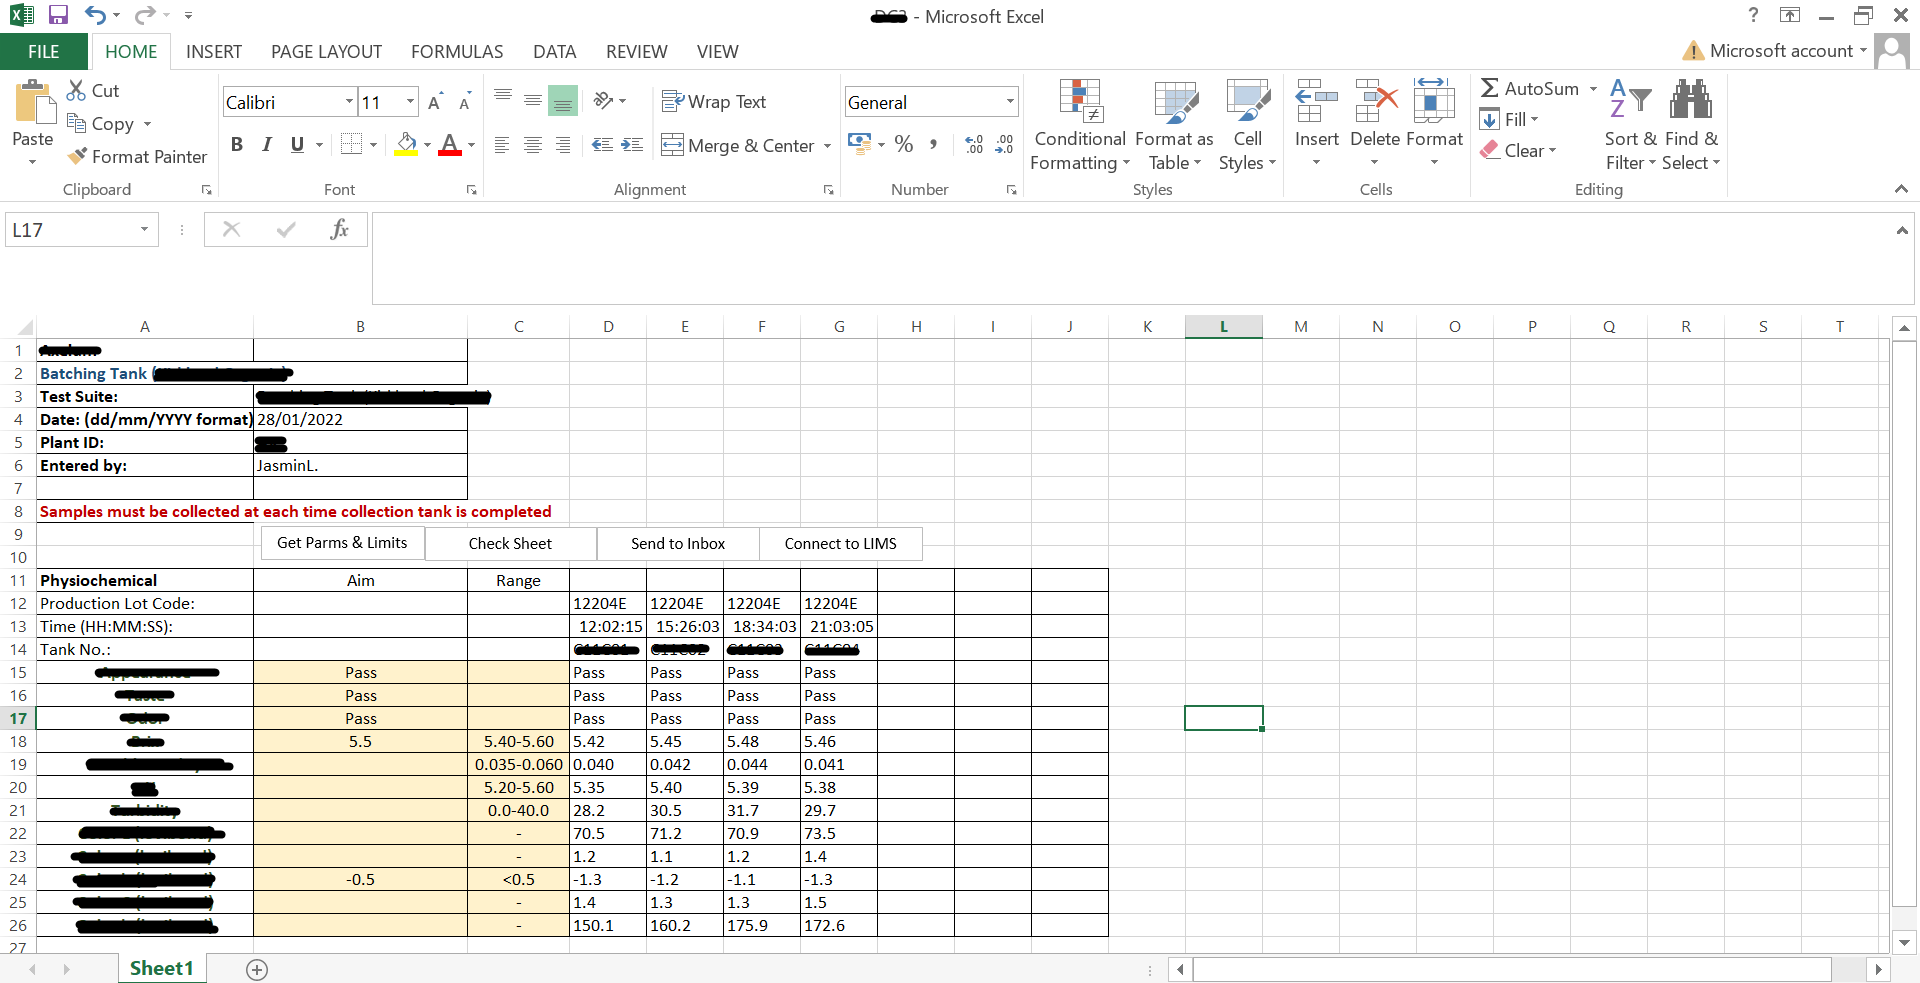Apply Comma Style number format

coord(934,144)
